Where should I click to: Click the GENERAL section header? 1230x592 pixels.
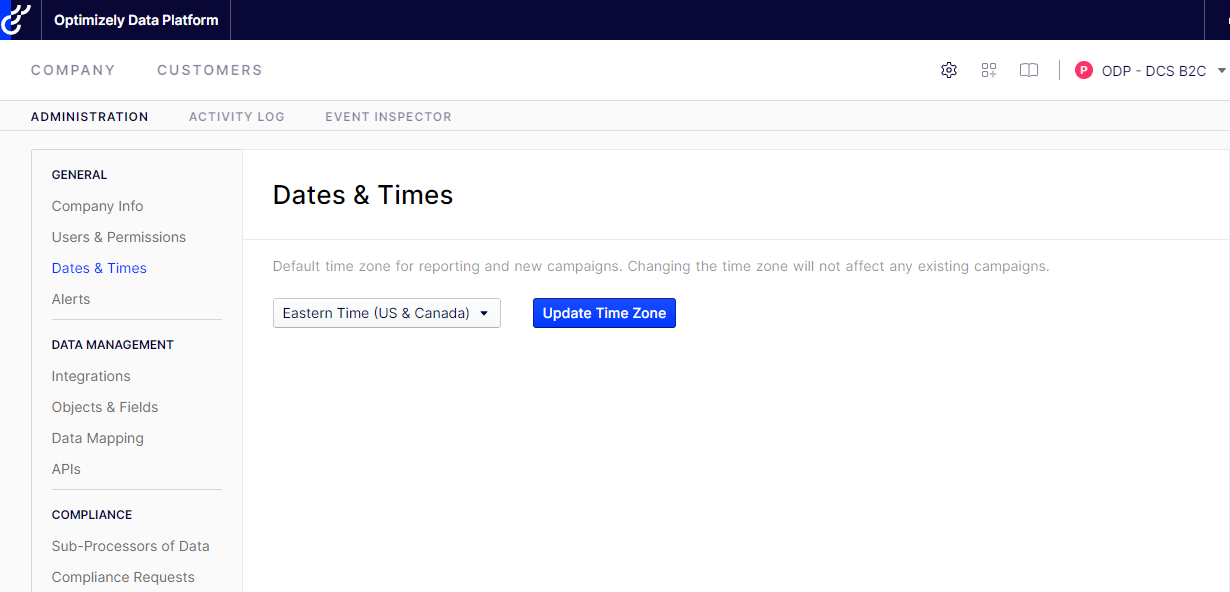click(79, 175)
